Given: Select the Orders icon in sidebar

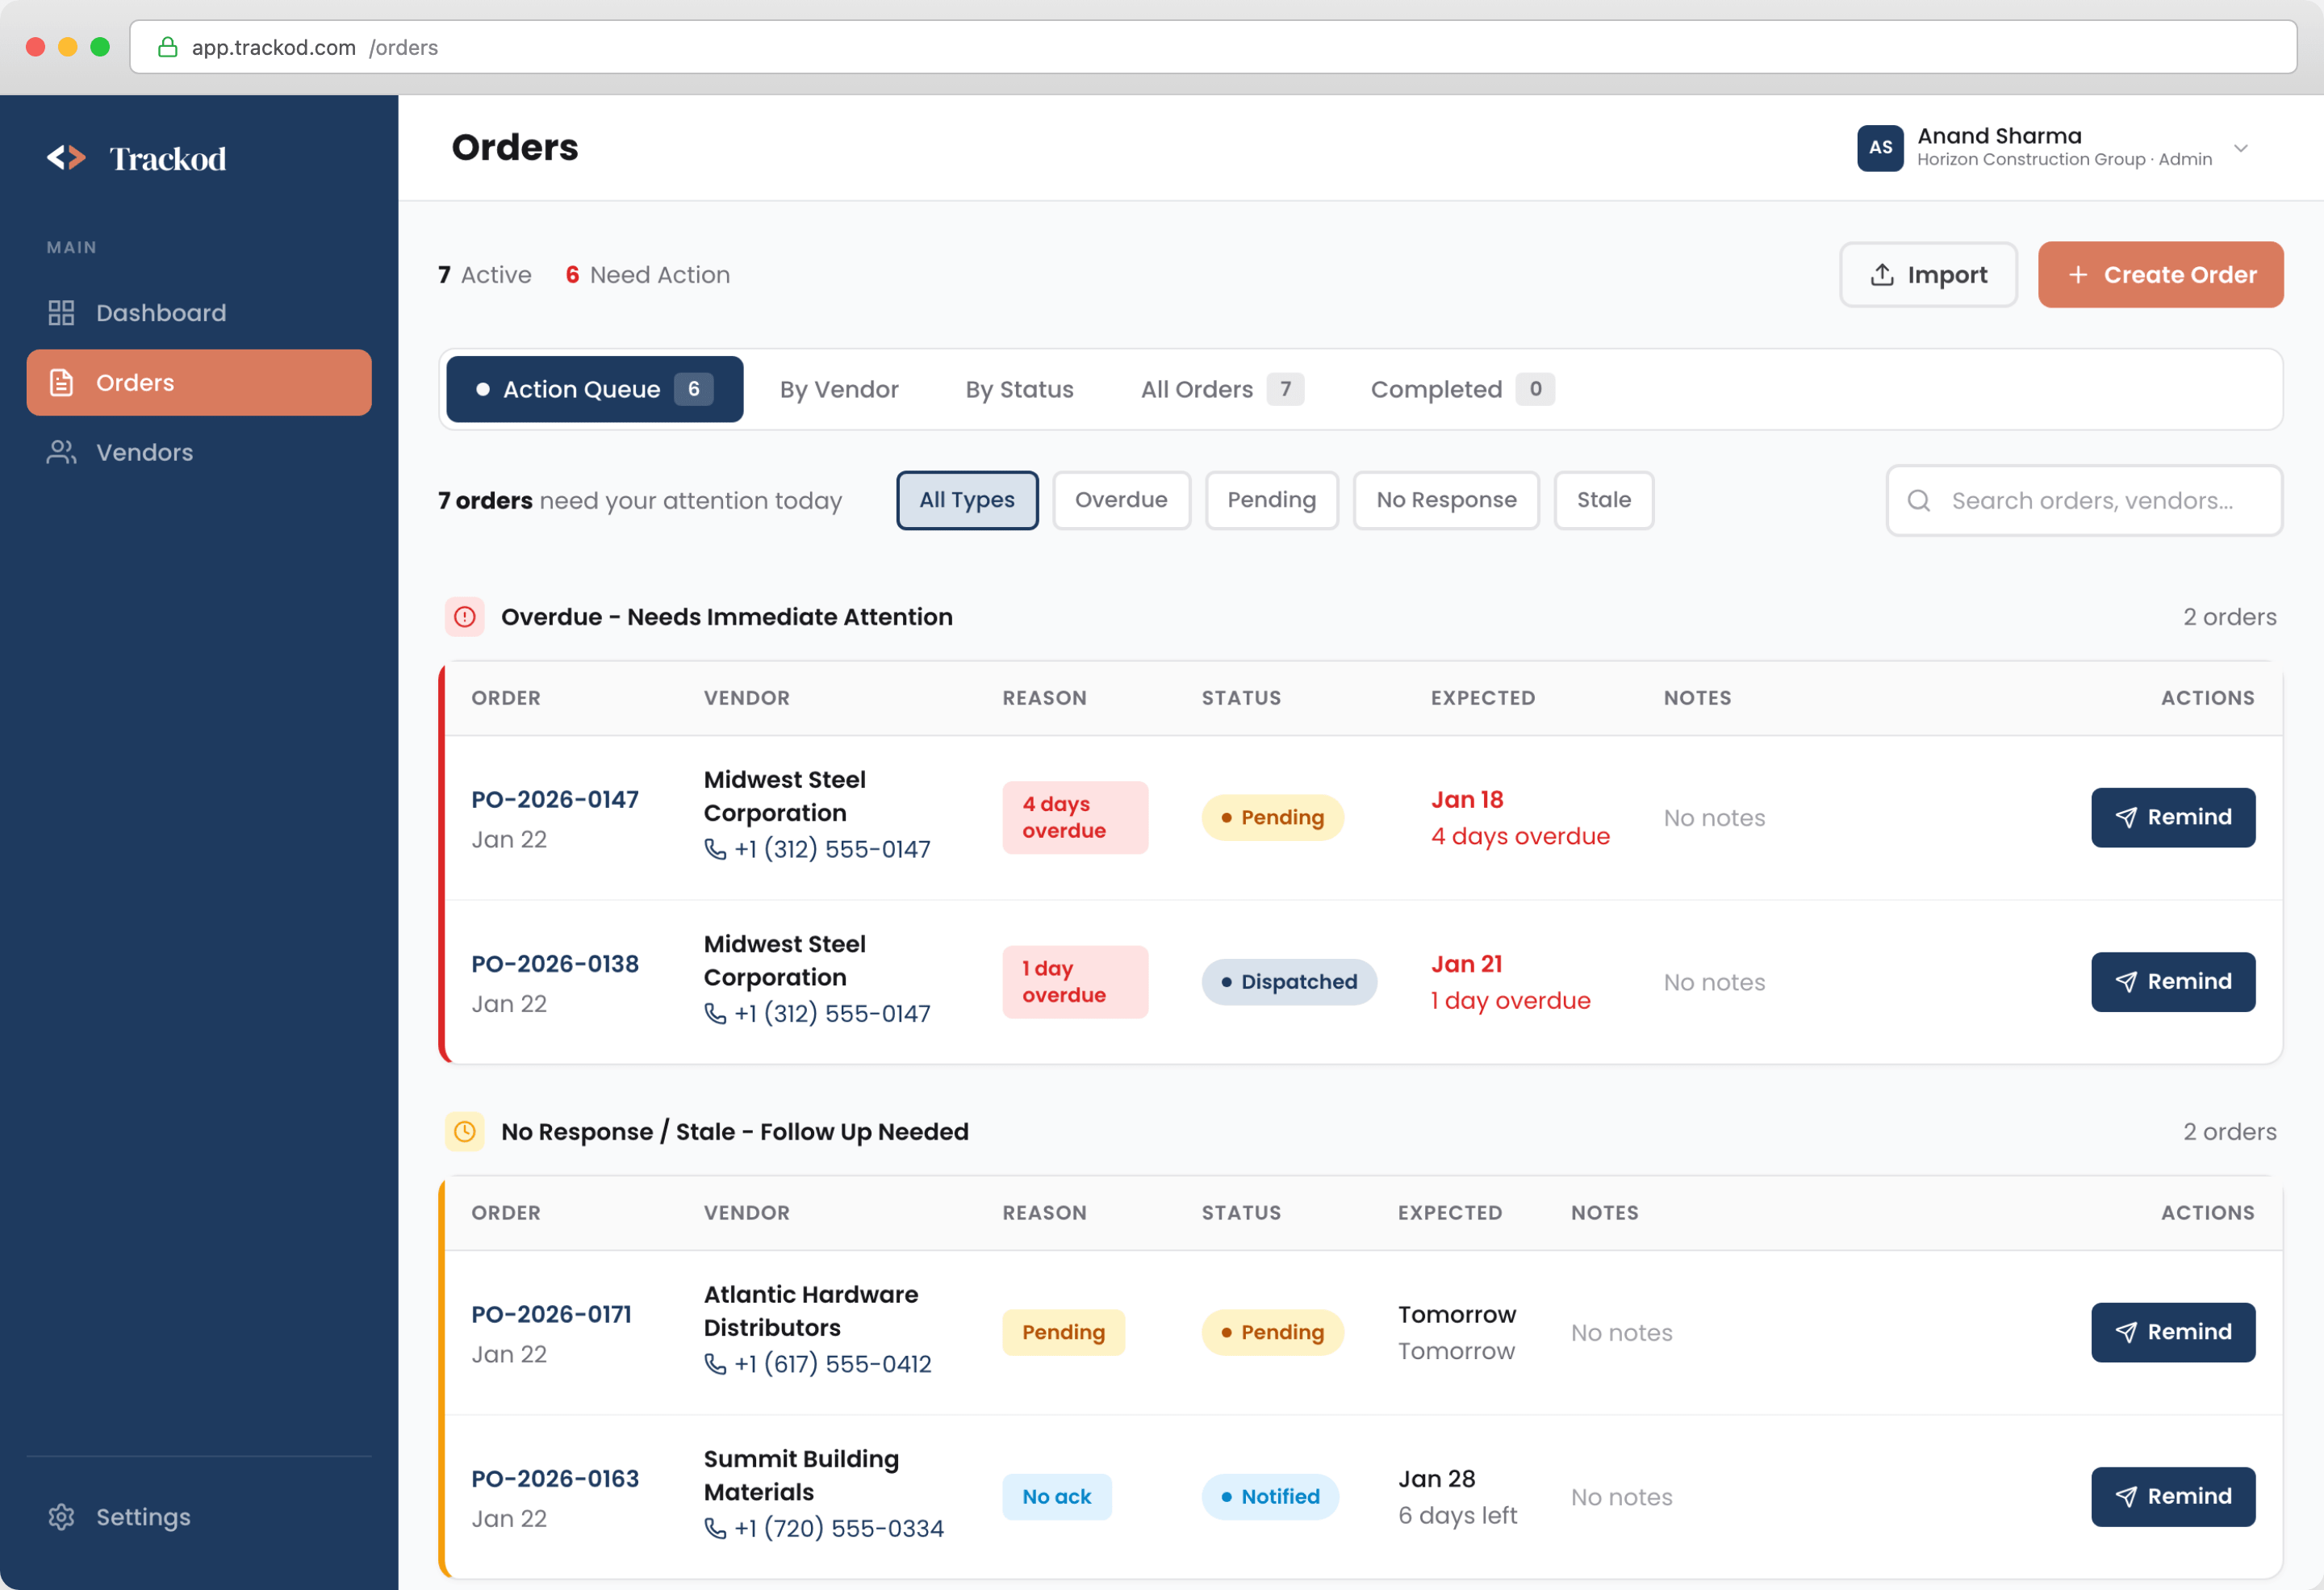Looking at the screenshot, I should pos(61,382).
